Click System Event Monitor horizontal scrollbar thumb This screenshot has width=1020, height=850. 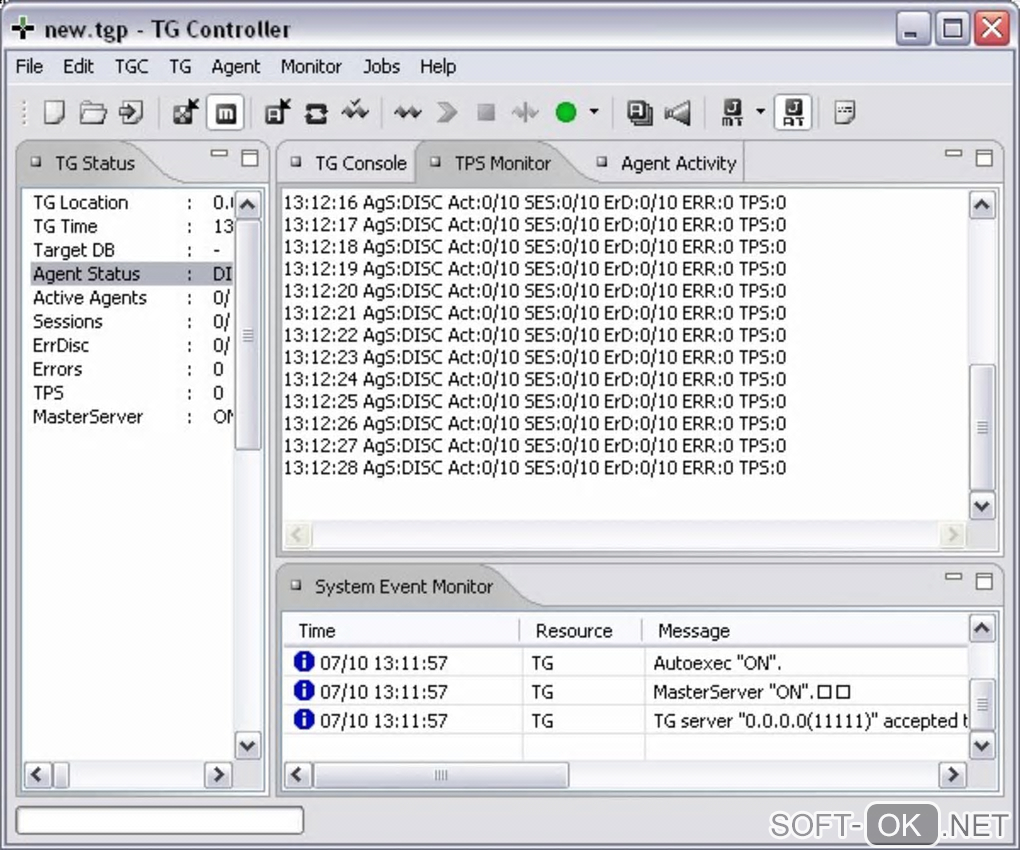(x=441, y=775)
